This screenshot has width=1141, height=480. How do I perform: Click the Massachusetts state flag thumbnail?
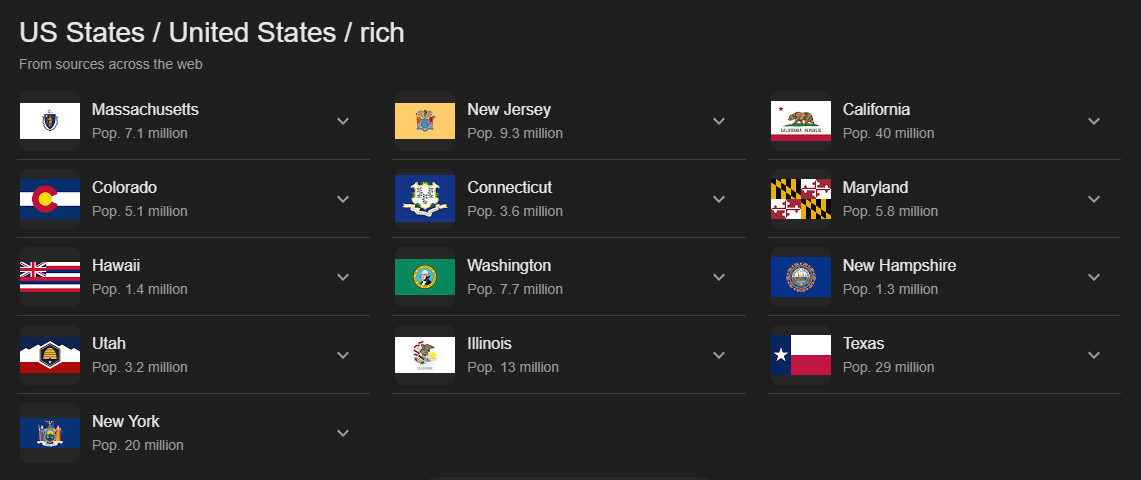click(49, 121)
